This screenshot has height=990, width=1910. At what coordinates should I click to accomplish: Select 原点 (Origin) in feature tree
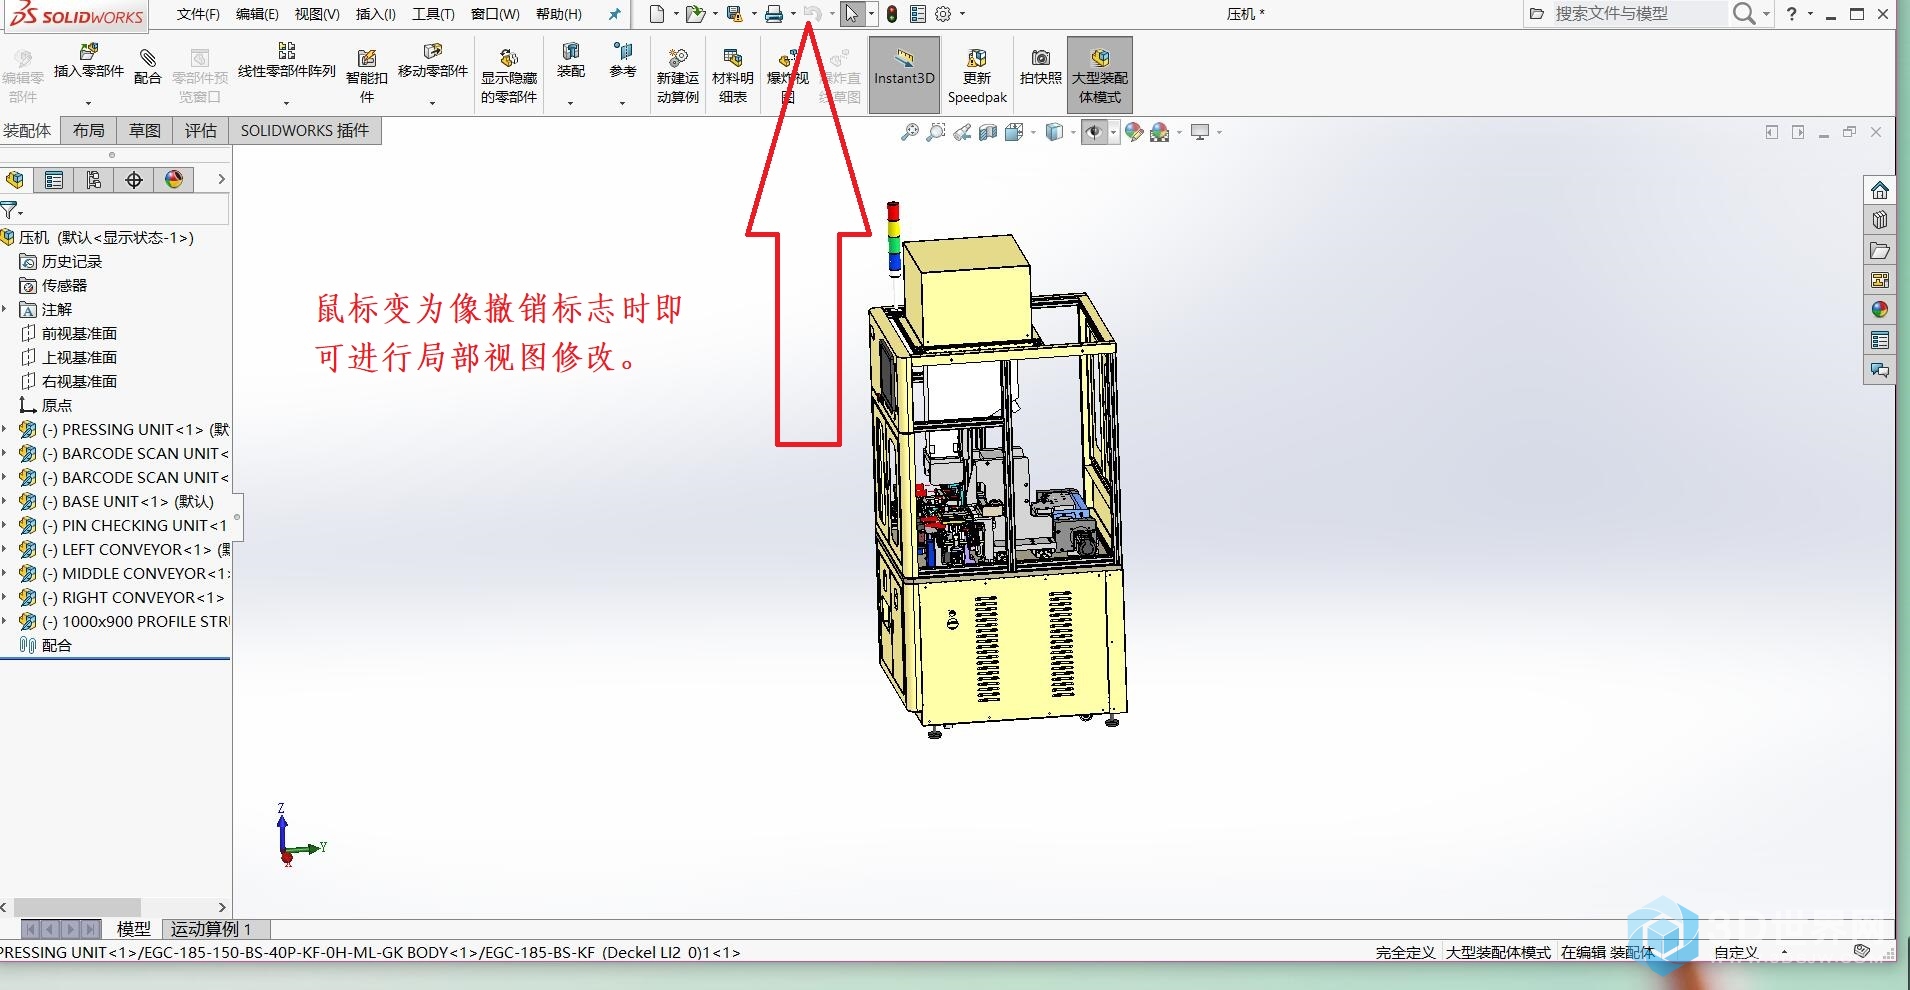click(57, 406)
